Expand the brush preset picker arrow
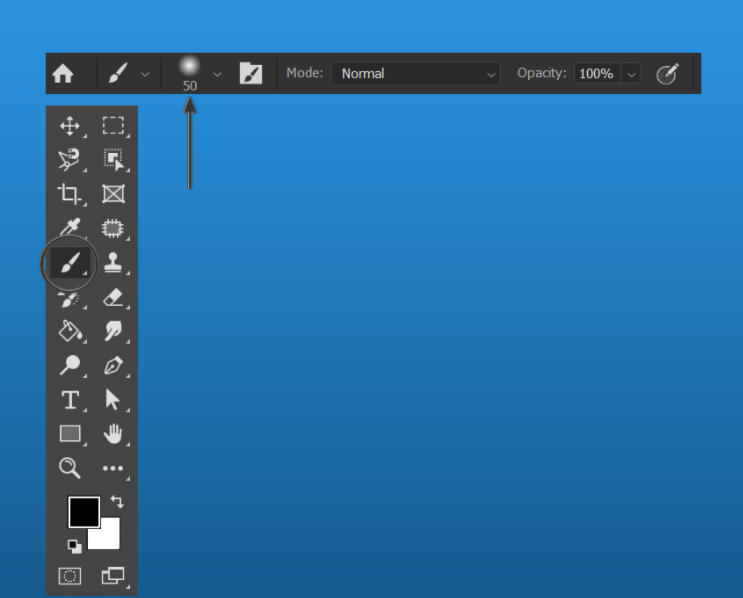This screenshot has width=743, height=598. (x=217, y=74)
